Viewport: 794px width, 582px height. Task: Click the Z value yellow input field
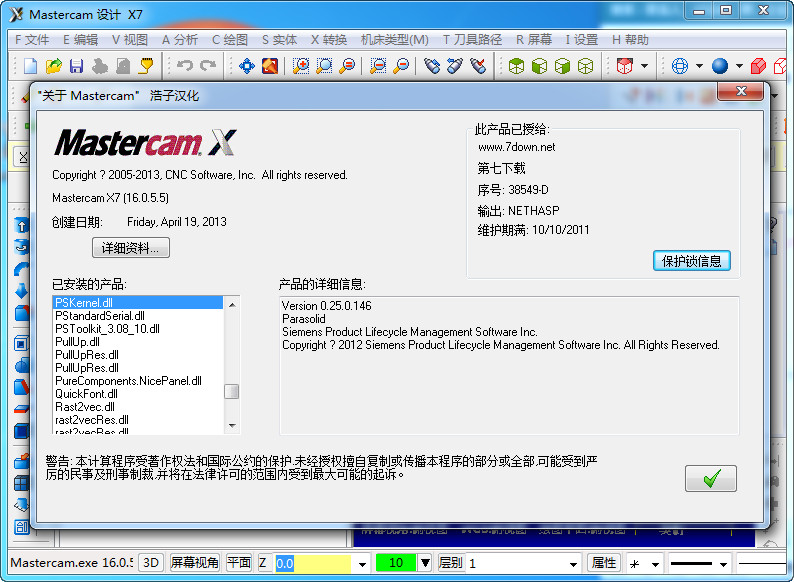coord(313,564)
